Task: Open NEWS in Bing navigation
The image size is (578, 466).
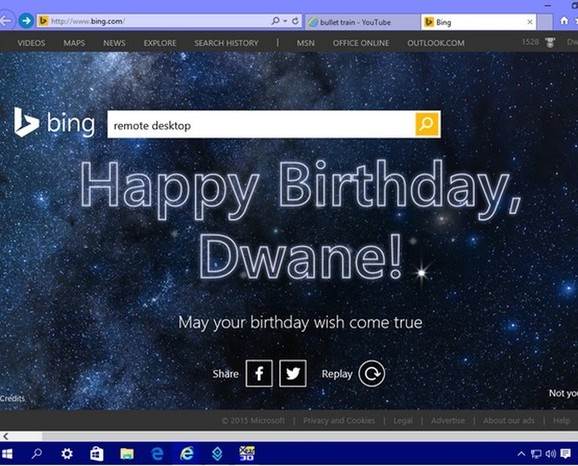Action: click(x=114, y=43)
